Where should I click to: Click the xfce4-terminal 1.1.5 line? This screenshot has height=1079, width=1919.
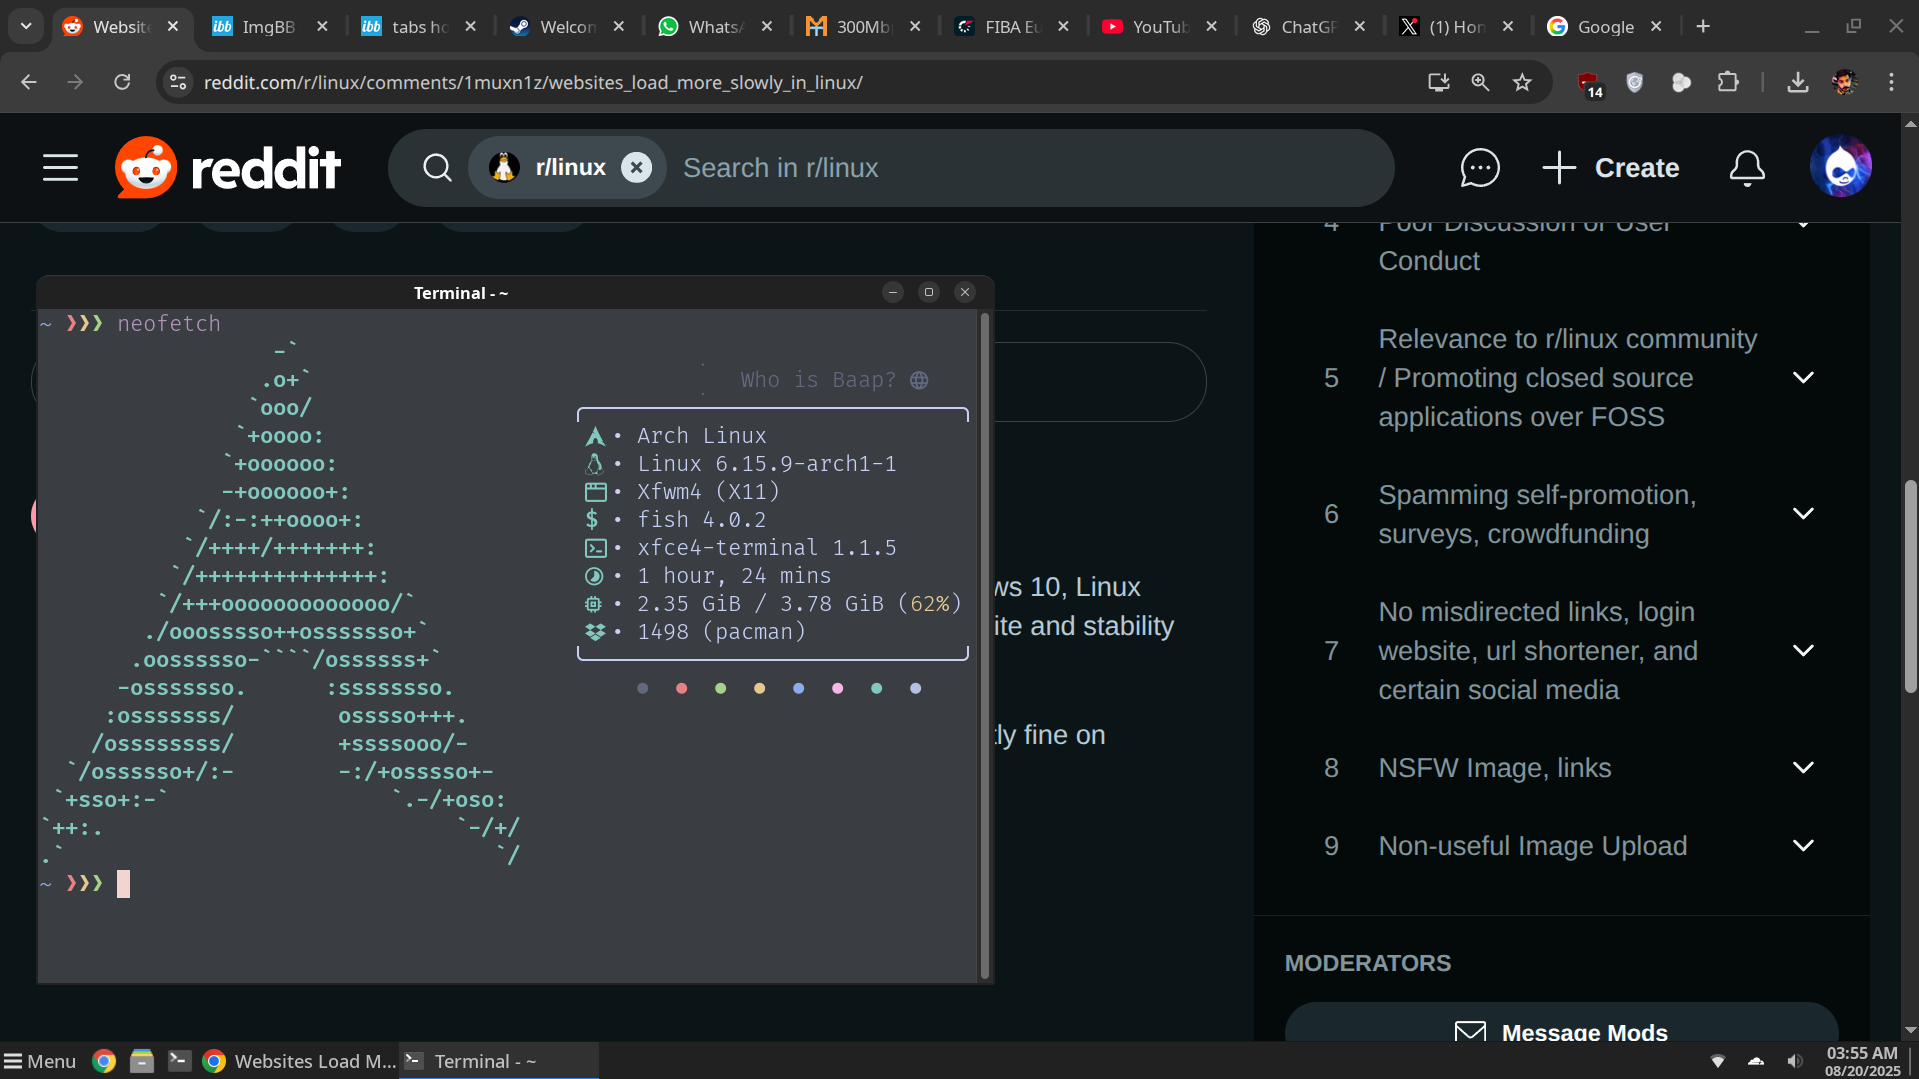(x=767, y=548)
